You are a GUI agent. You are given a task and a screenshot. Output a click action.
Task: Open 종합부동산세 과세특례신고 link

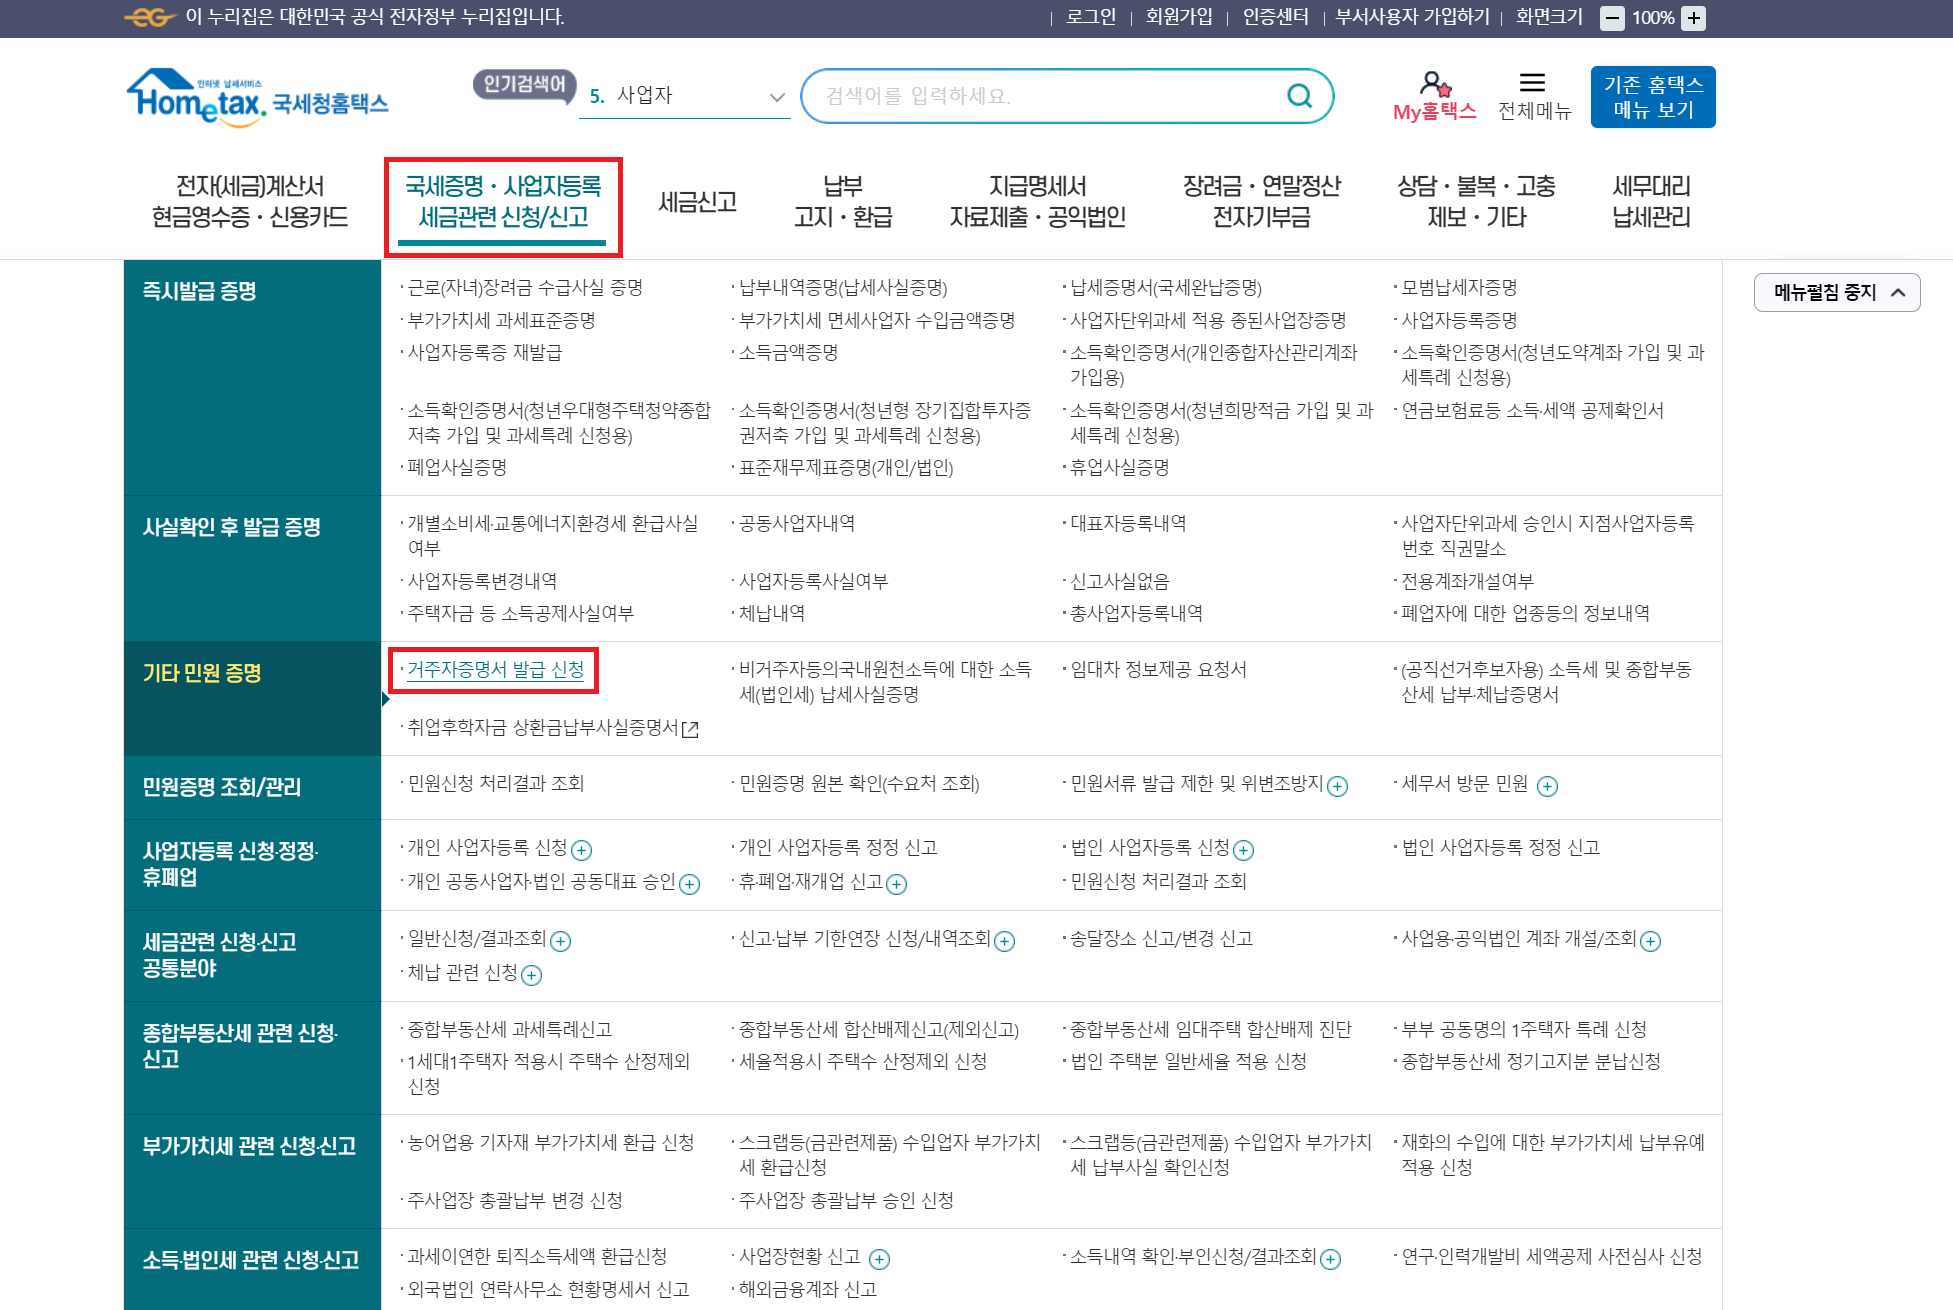[510, 1030]
